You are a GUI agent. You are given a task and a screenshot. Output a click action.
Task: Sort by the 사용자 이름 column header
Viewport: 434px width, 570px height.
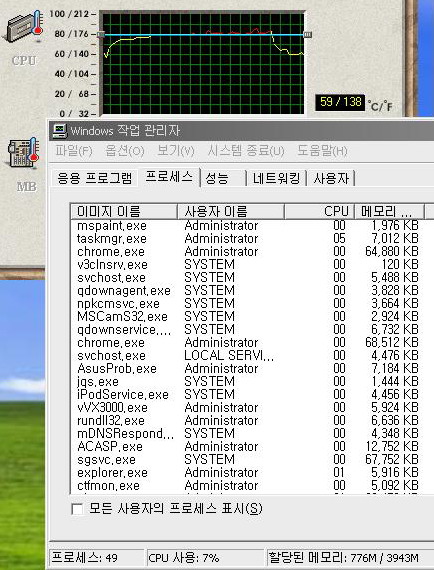(x=231, y=212)
